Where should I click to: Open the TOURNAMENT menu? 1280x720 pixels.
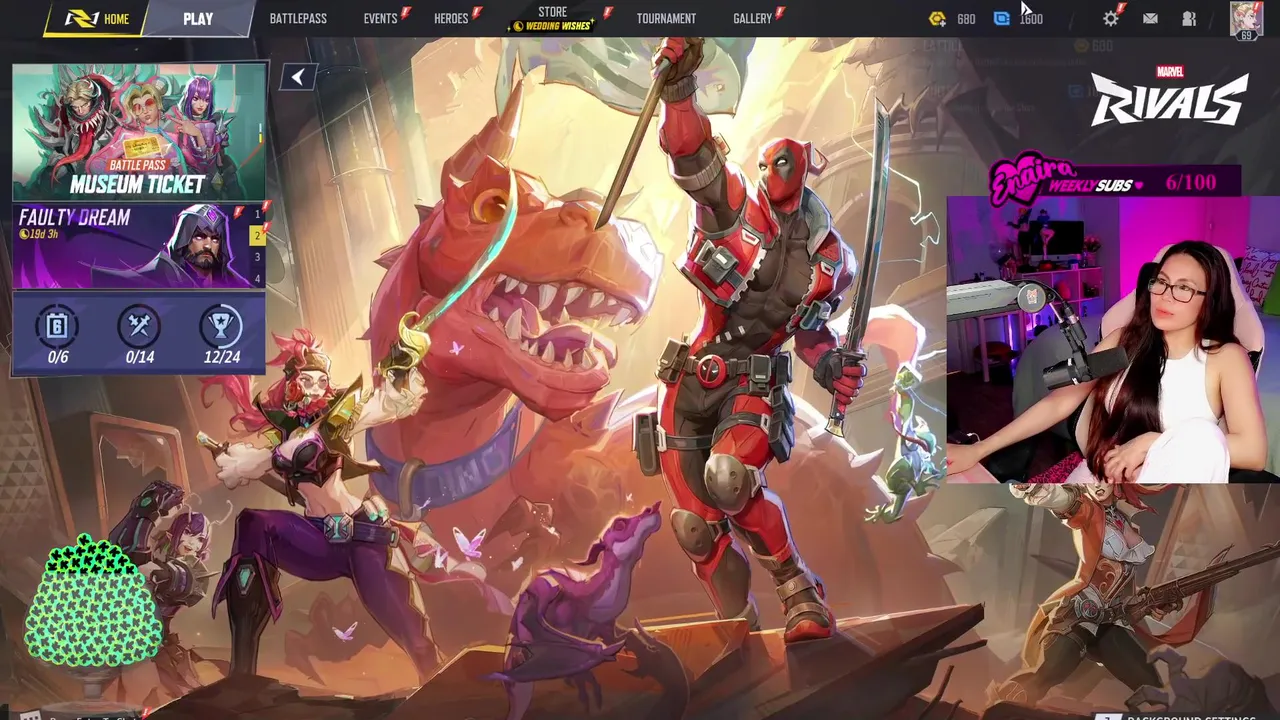pos(666,19)
